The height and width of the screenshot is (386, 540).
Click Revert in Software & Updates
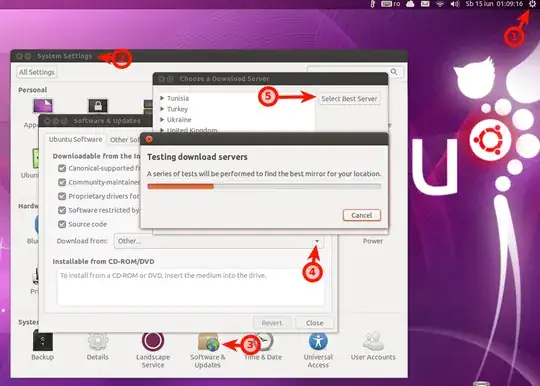(x=272, y=323)
